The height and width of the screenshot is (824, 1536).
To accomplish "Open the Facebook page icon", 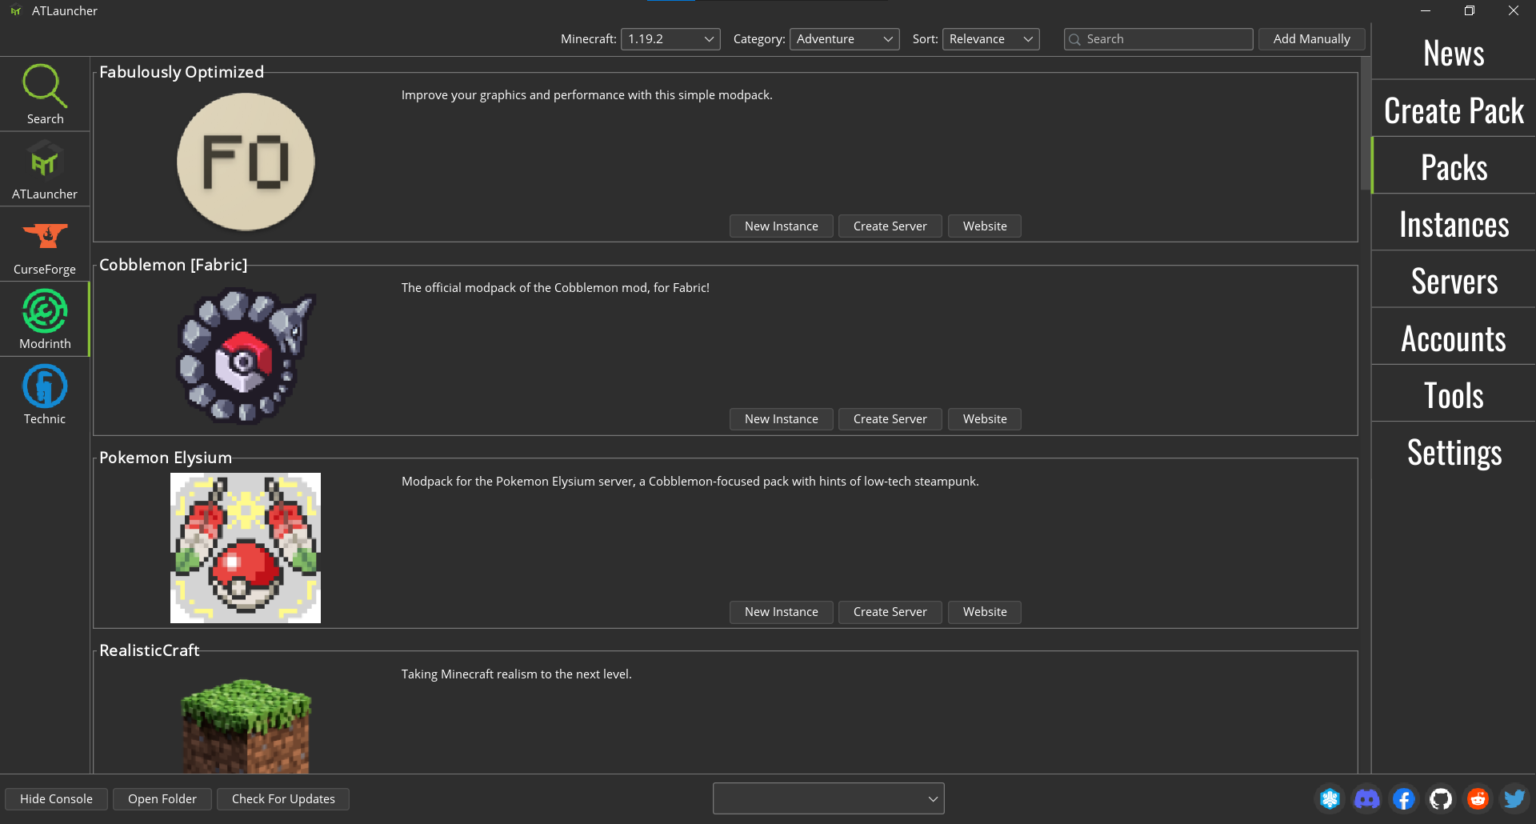I will tap(1403, 798).
